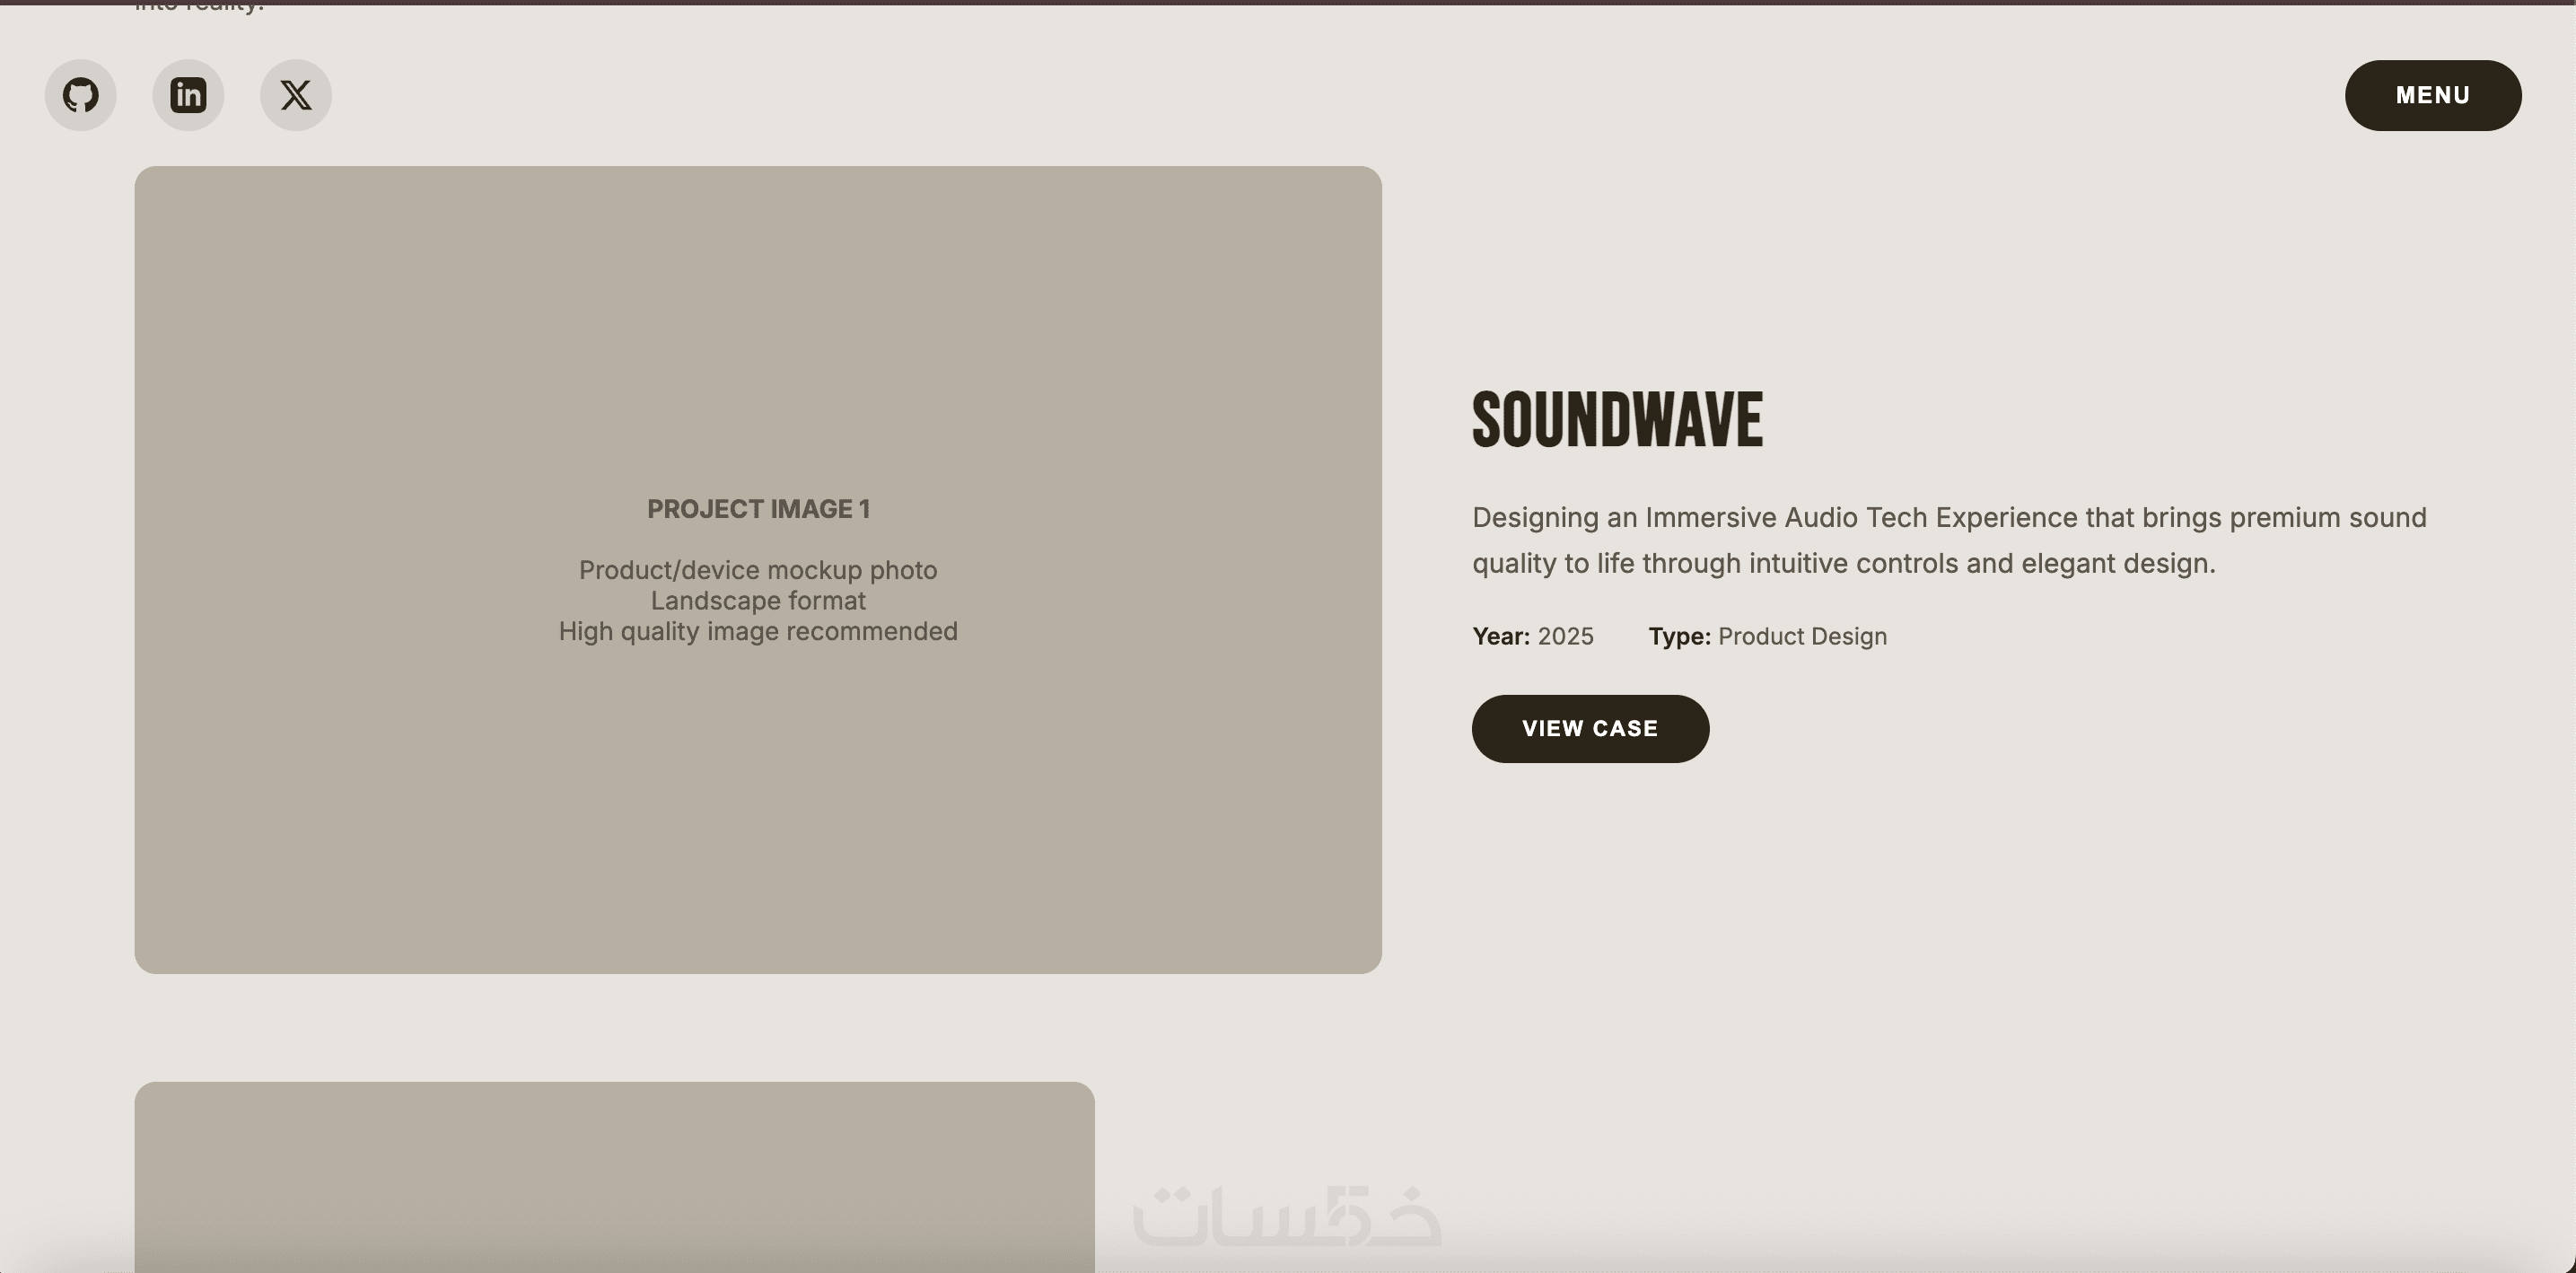Image resolution: width=2576 pixels, height=1273 pixels.
Task: Click the Year: 2025 label
Action: coord(1500,637)
